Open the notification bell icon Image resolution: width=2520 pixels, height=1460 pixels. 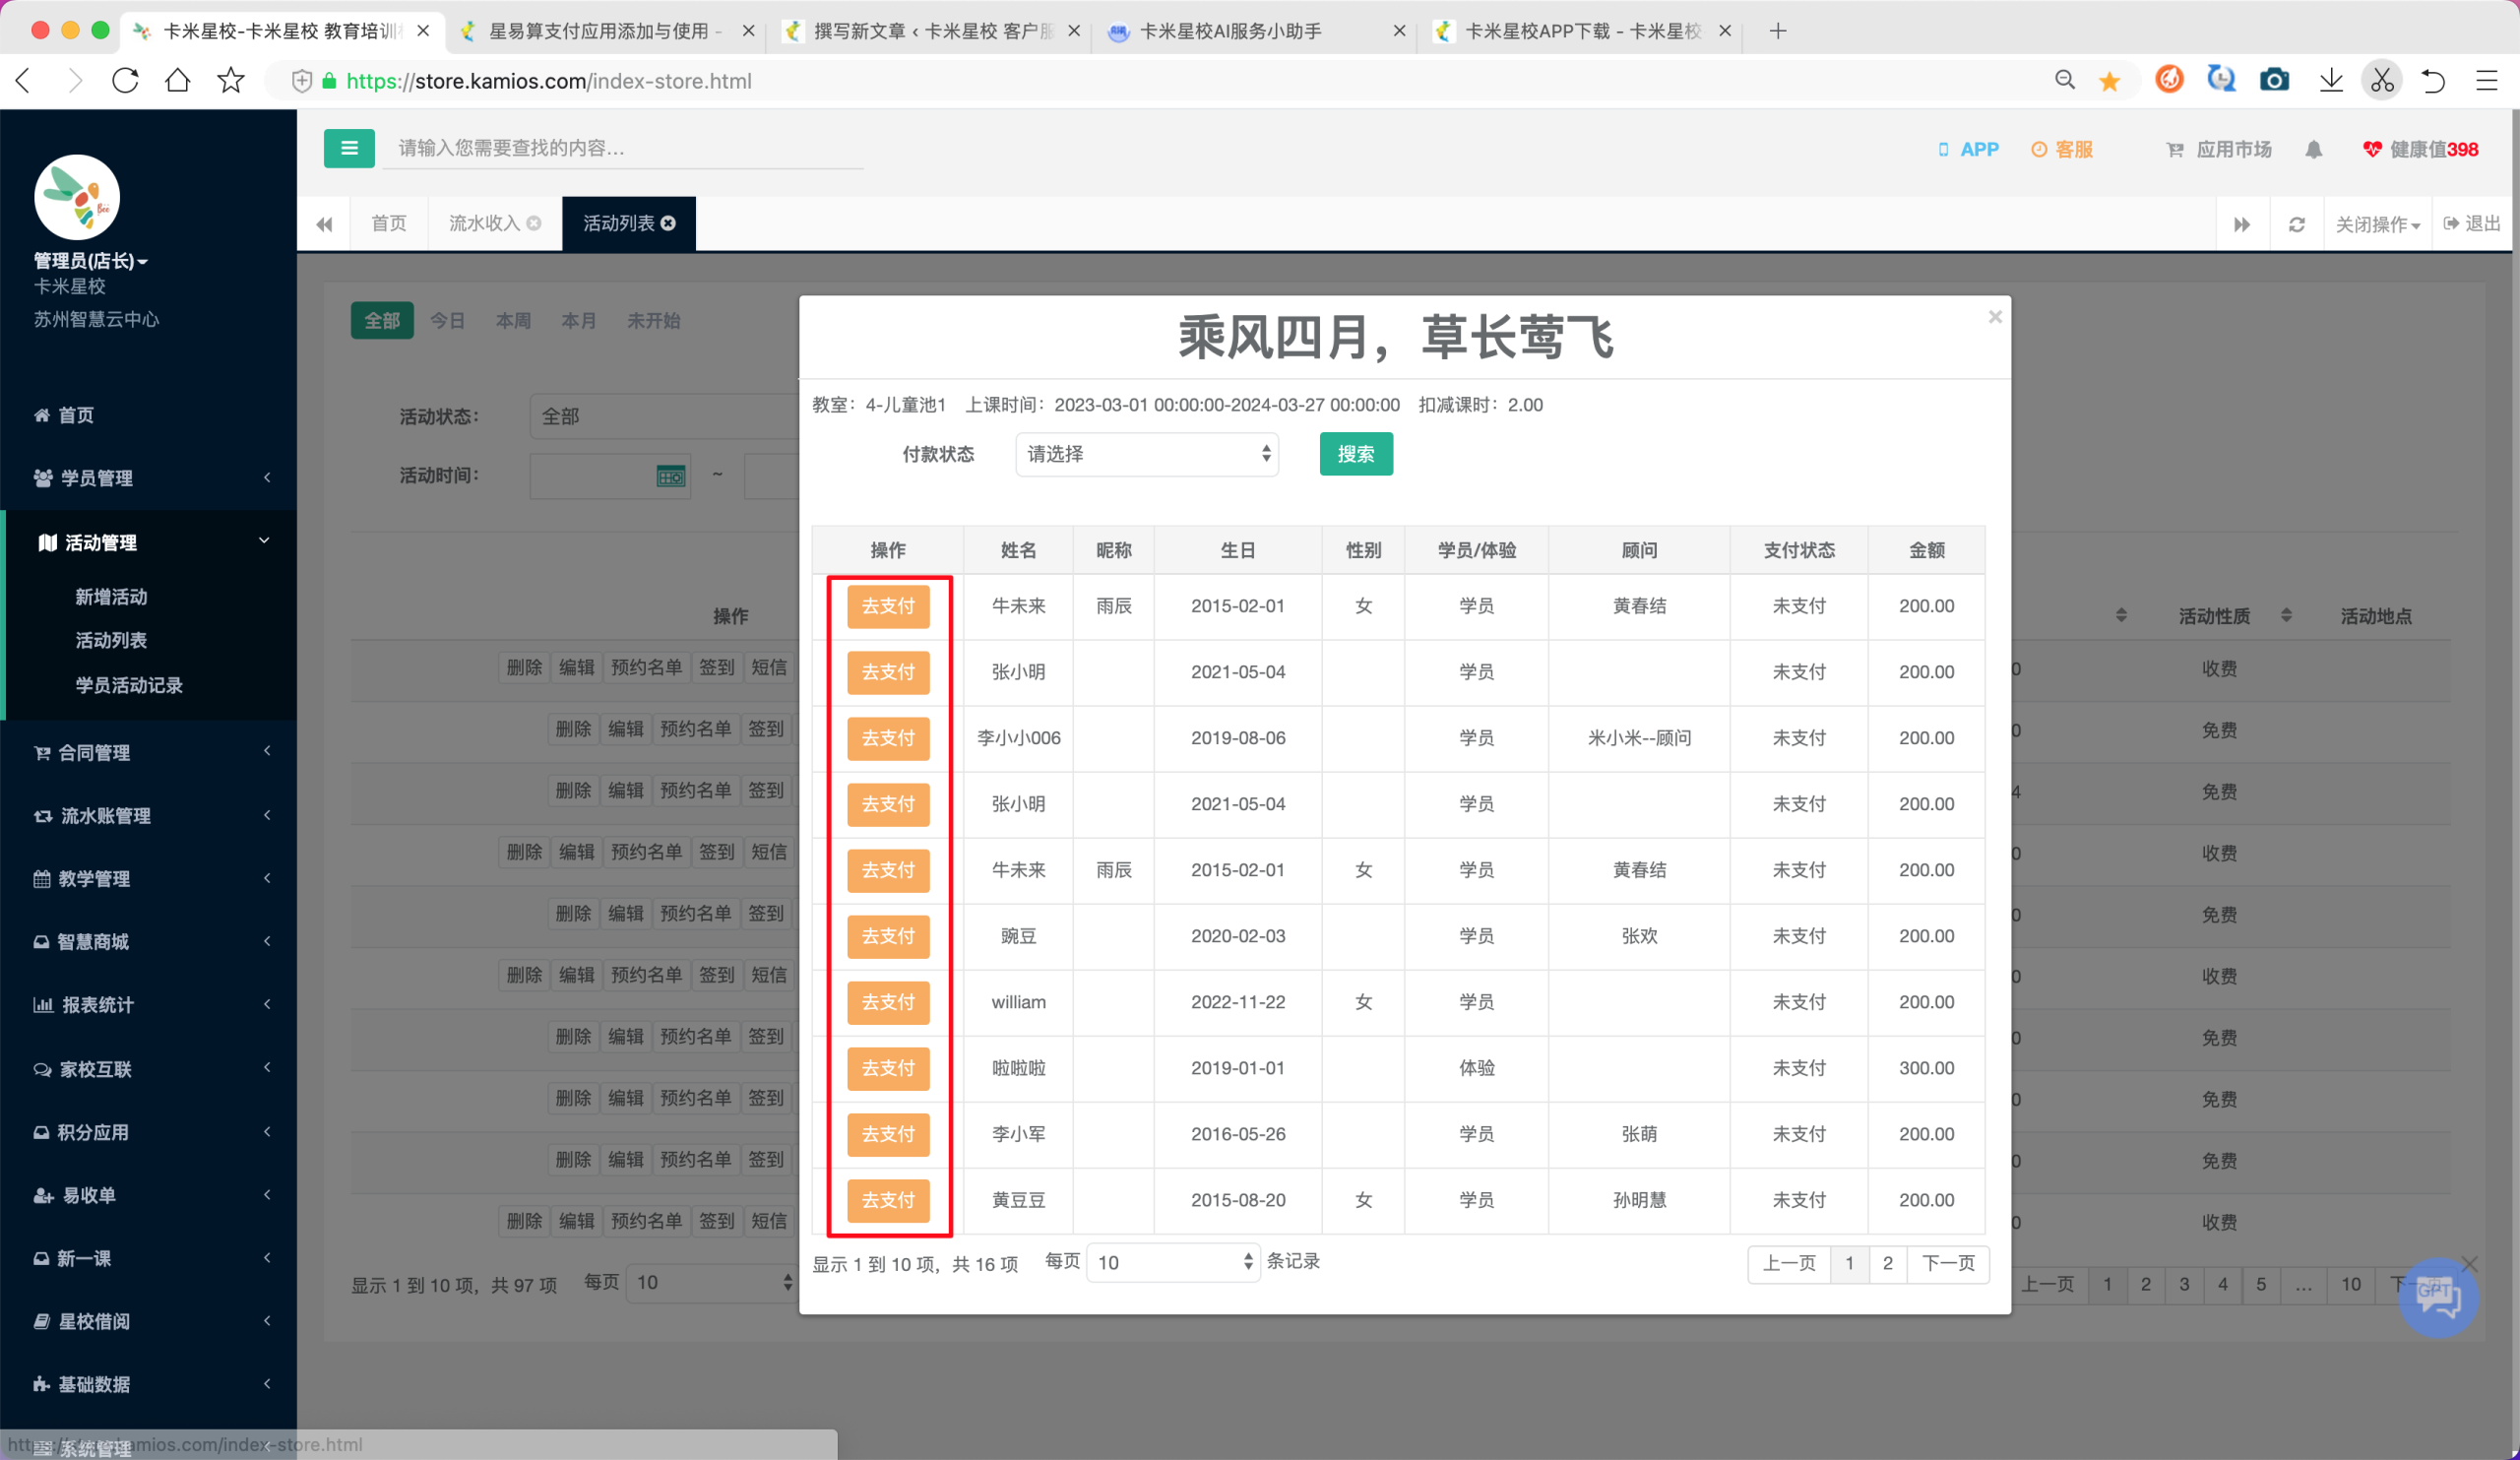(x=2313, y=149)
